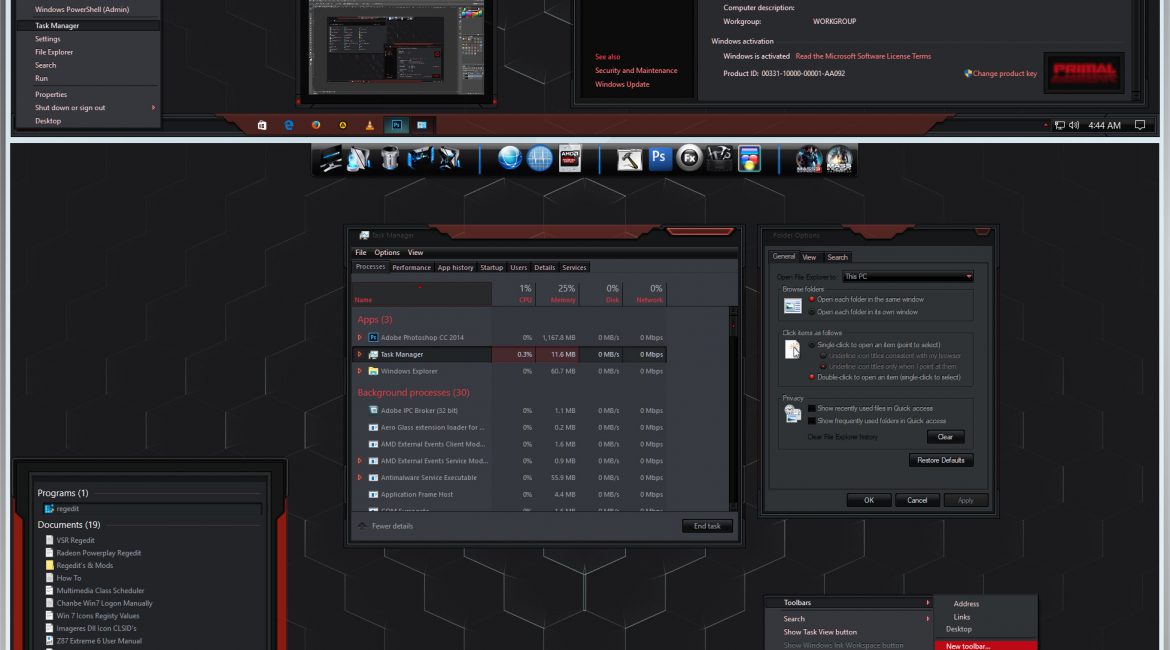Viewport: 1170px width, 650px height.
Task: Click the End task button
Action: (x=707, y=526)
